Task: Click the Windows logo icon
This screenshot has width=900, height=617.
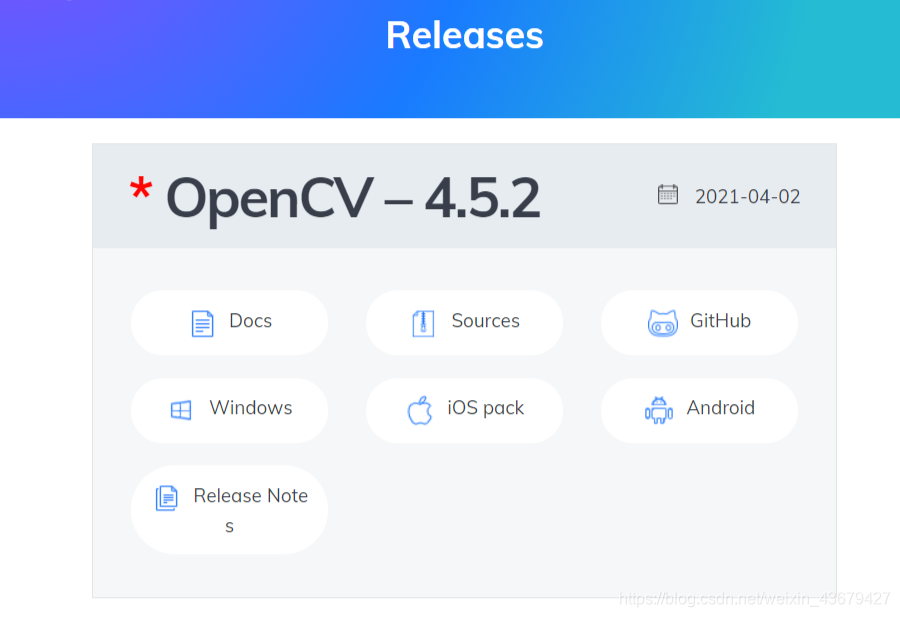Action: pos(181,410)
